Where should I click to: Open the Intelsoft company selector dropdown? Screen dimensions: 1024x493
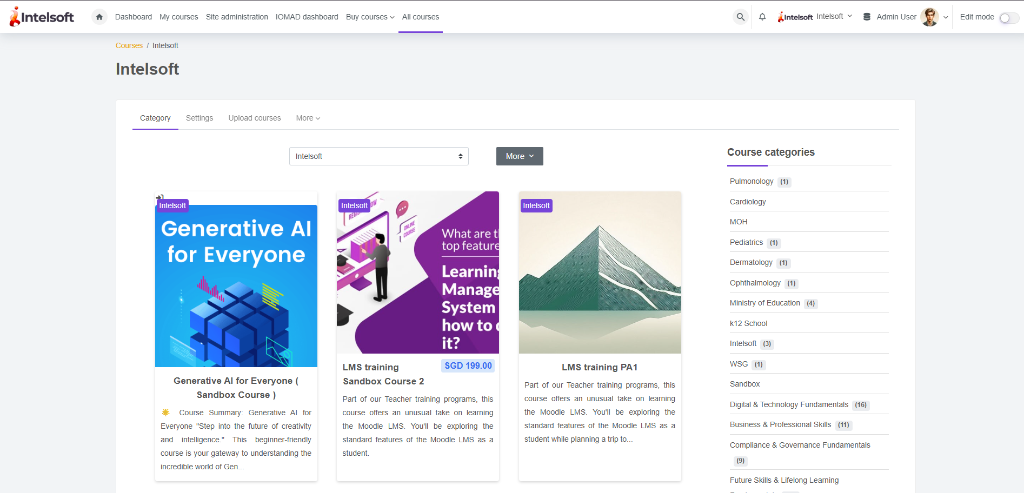(x=835, y=16)
